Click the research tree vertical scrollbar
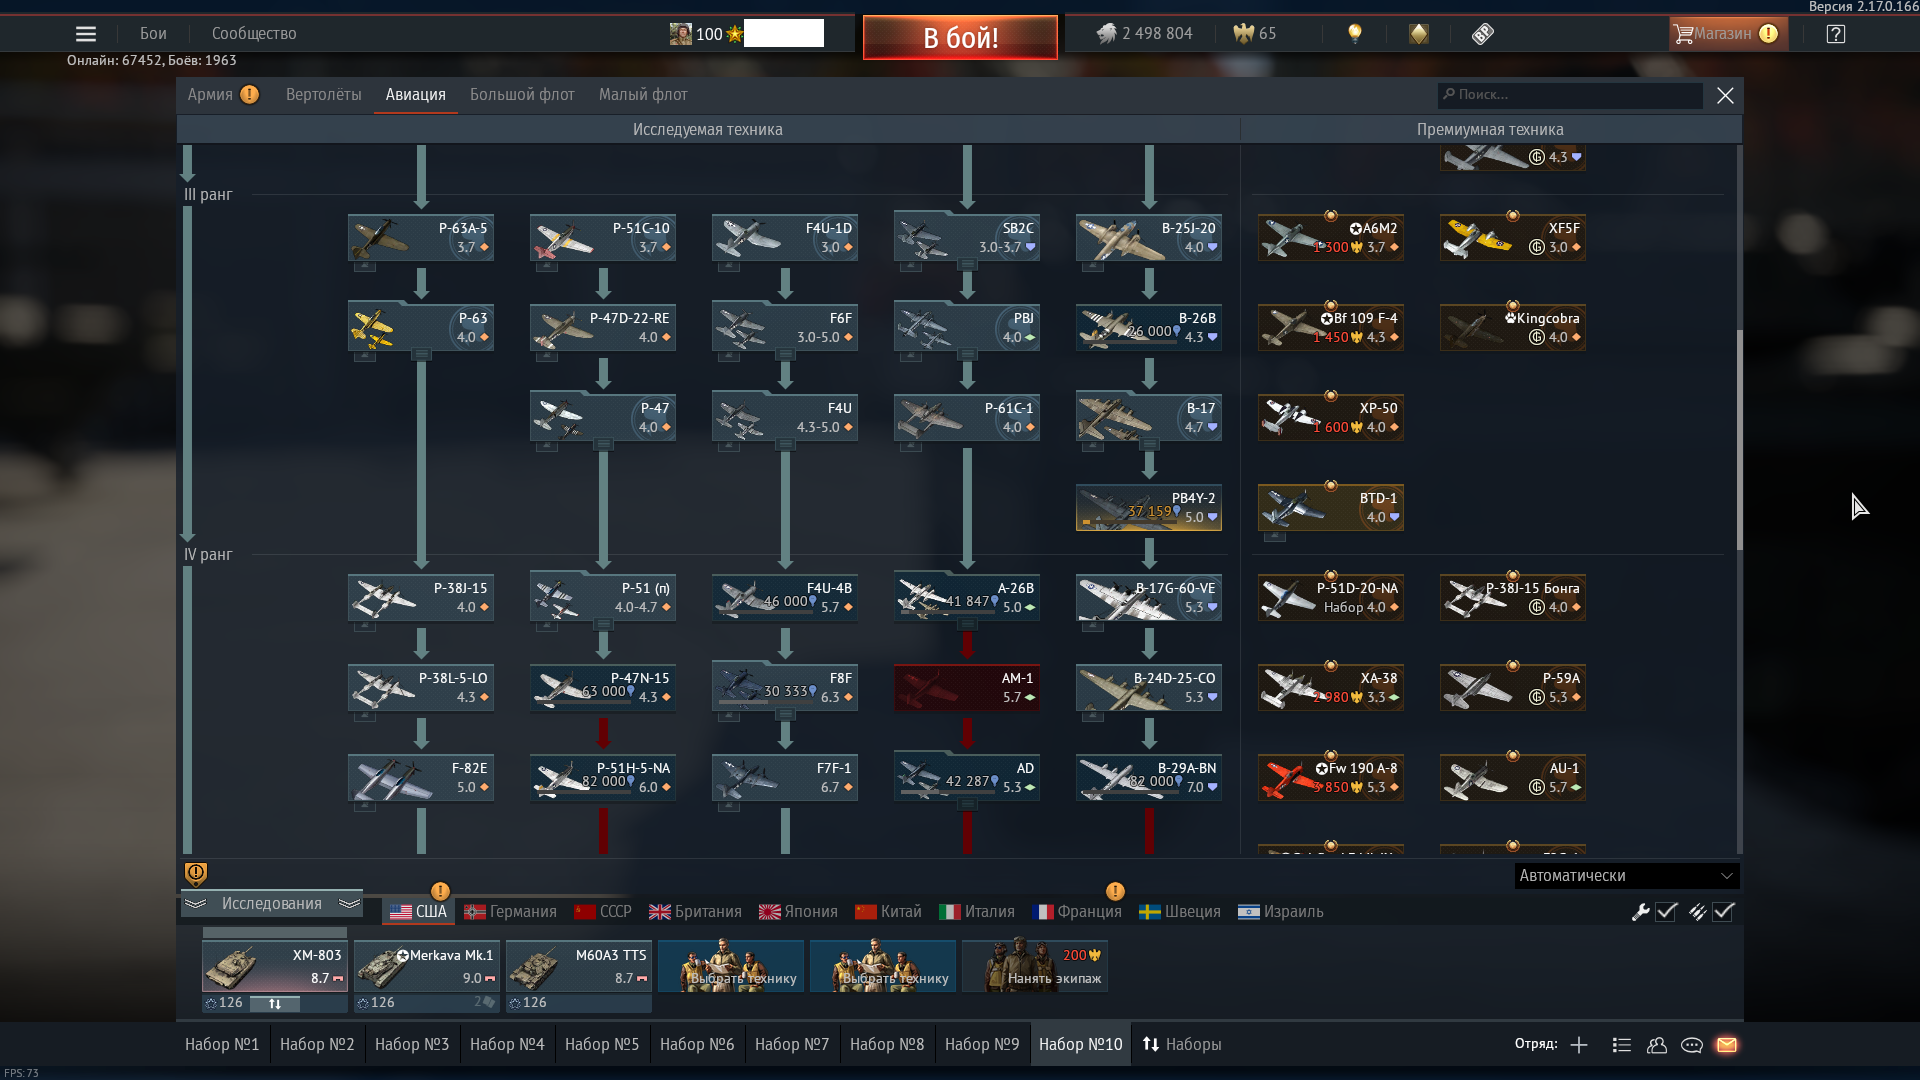This screenshot has height=1080, width=1920. click(x=1739, y=440)
